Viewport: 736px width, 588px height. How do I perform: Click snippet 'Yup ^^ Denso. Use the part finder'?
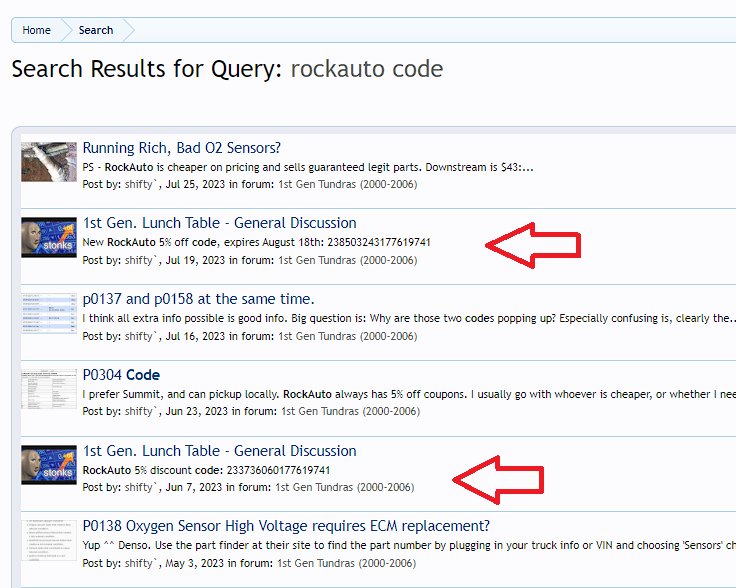pos(409,545)
